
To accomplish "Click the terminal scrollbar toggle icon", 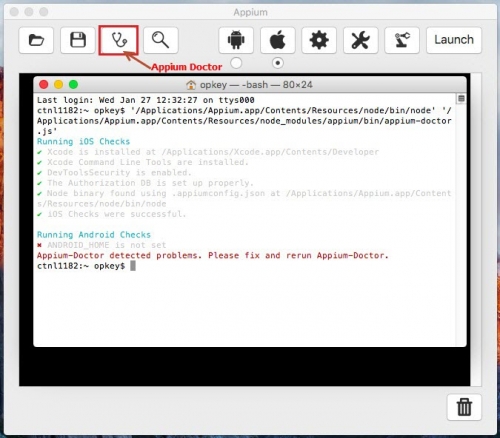I will click(x=461, y=98).
